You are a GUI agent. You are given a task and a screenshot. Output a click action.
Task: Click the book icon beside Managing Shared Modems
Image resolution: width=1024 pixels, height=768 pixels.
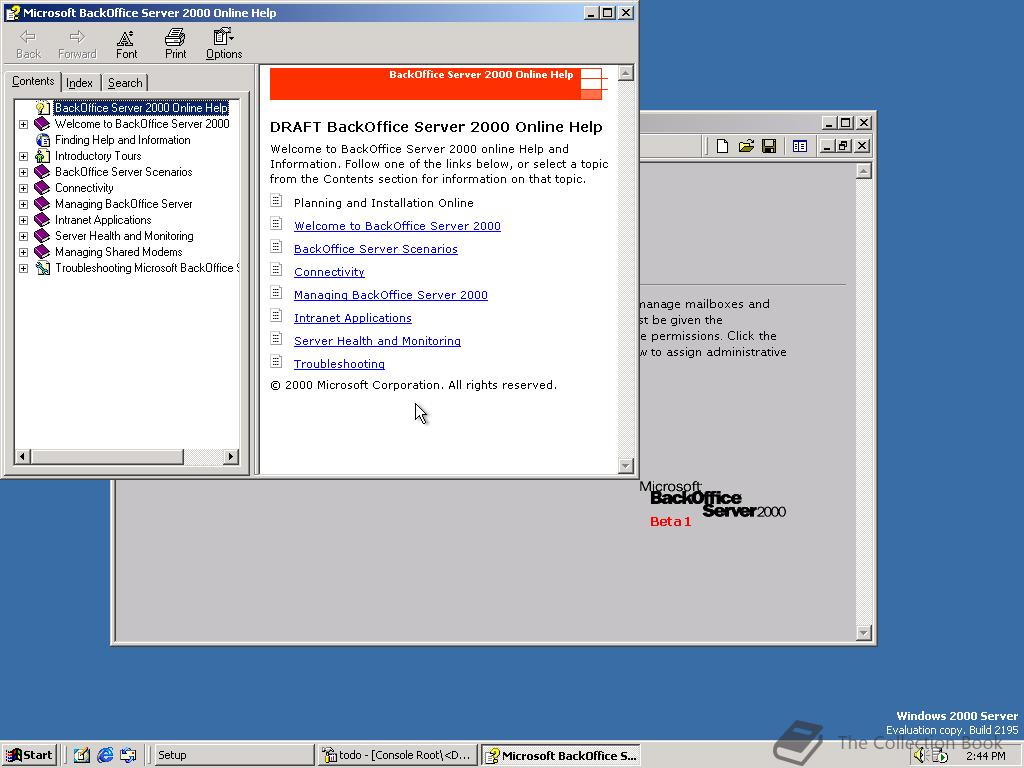[x=42, y=251]
